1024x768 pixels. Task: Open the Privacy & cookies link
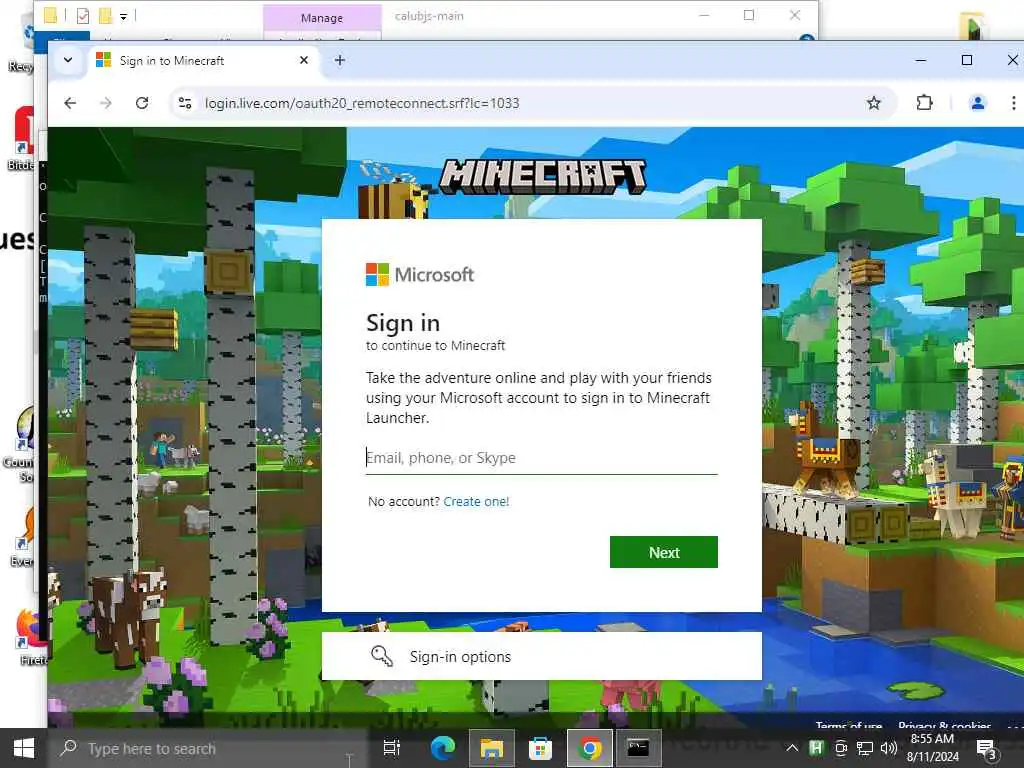[944, 725]
